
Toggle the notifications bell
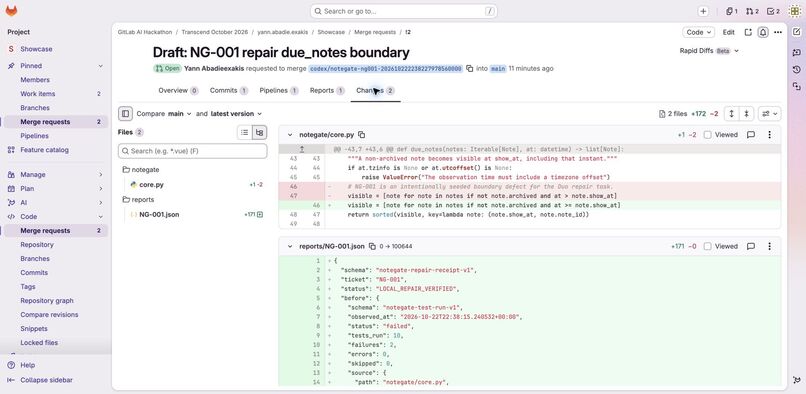click(x=763, y=32)
